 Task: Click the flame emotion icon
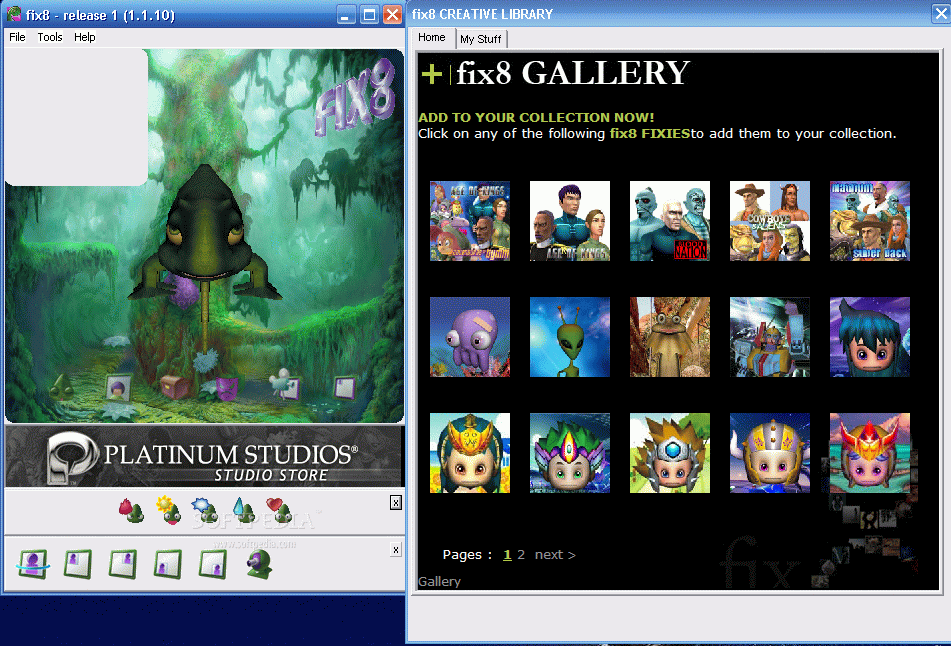(x=131, y=511)
